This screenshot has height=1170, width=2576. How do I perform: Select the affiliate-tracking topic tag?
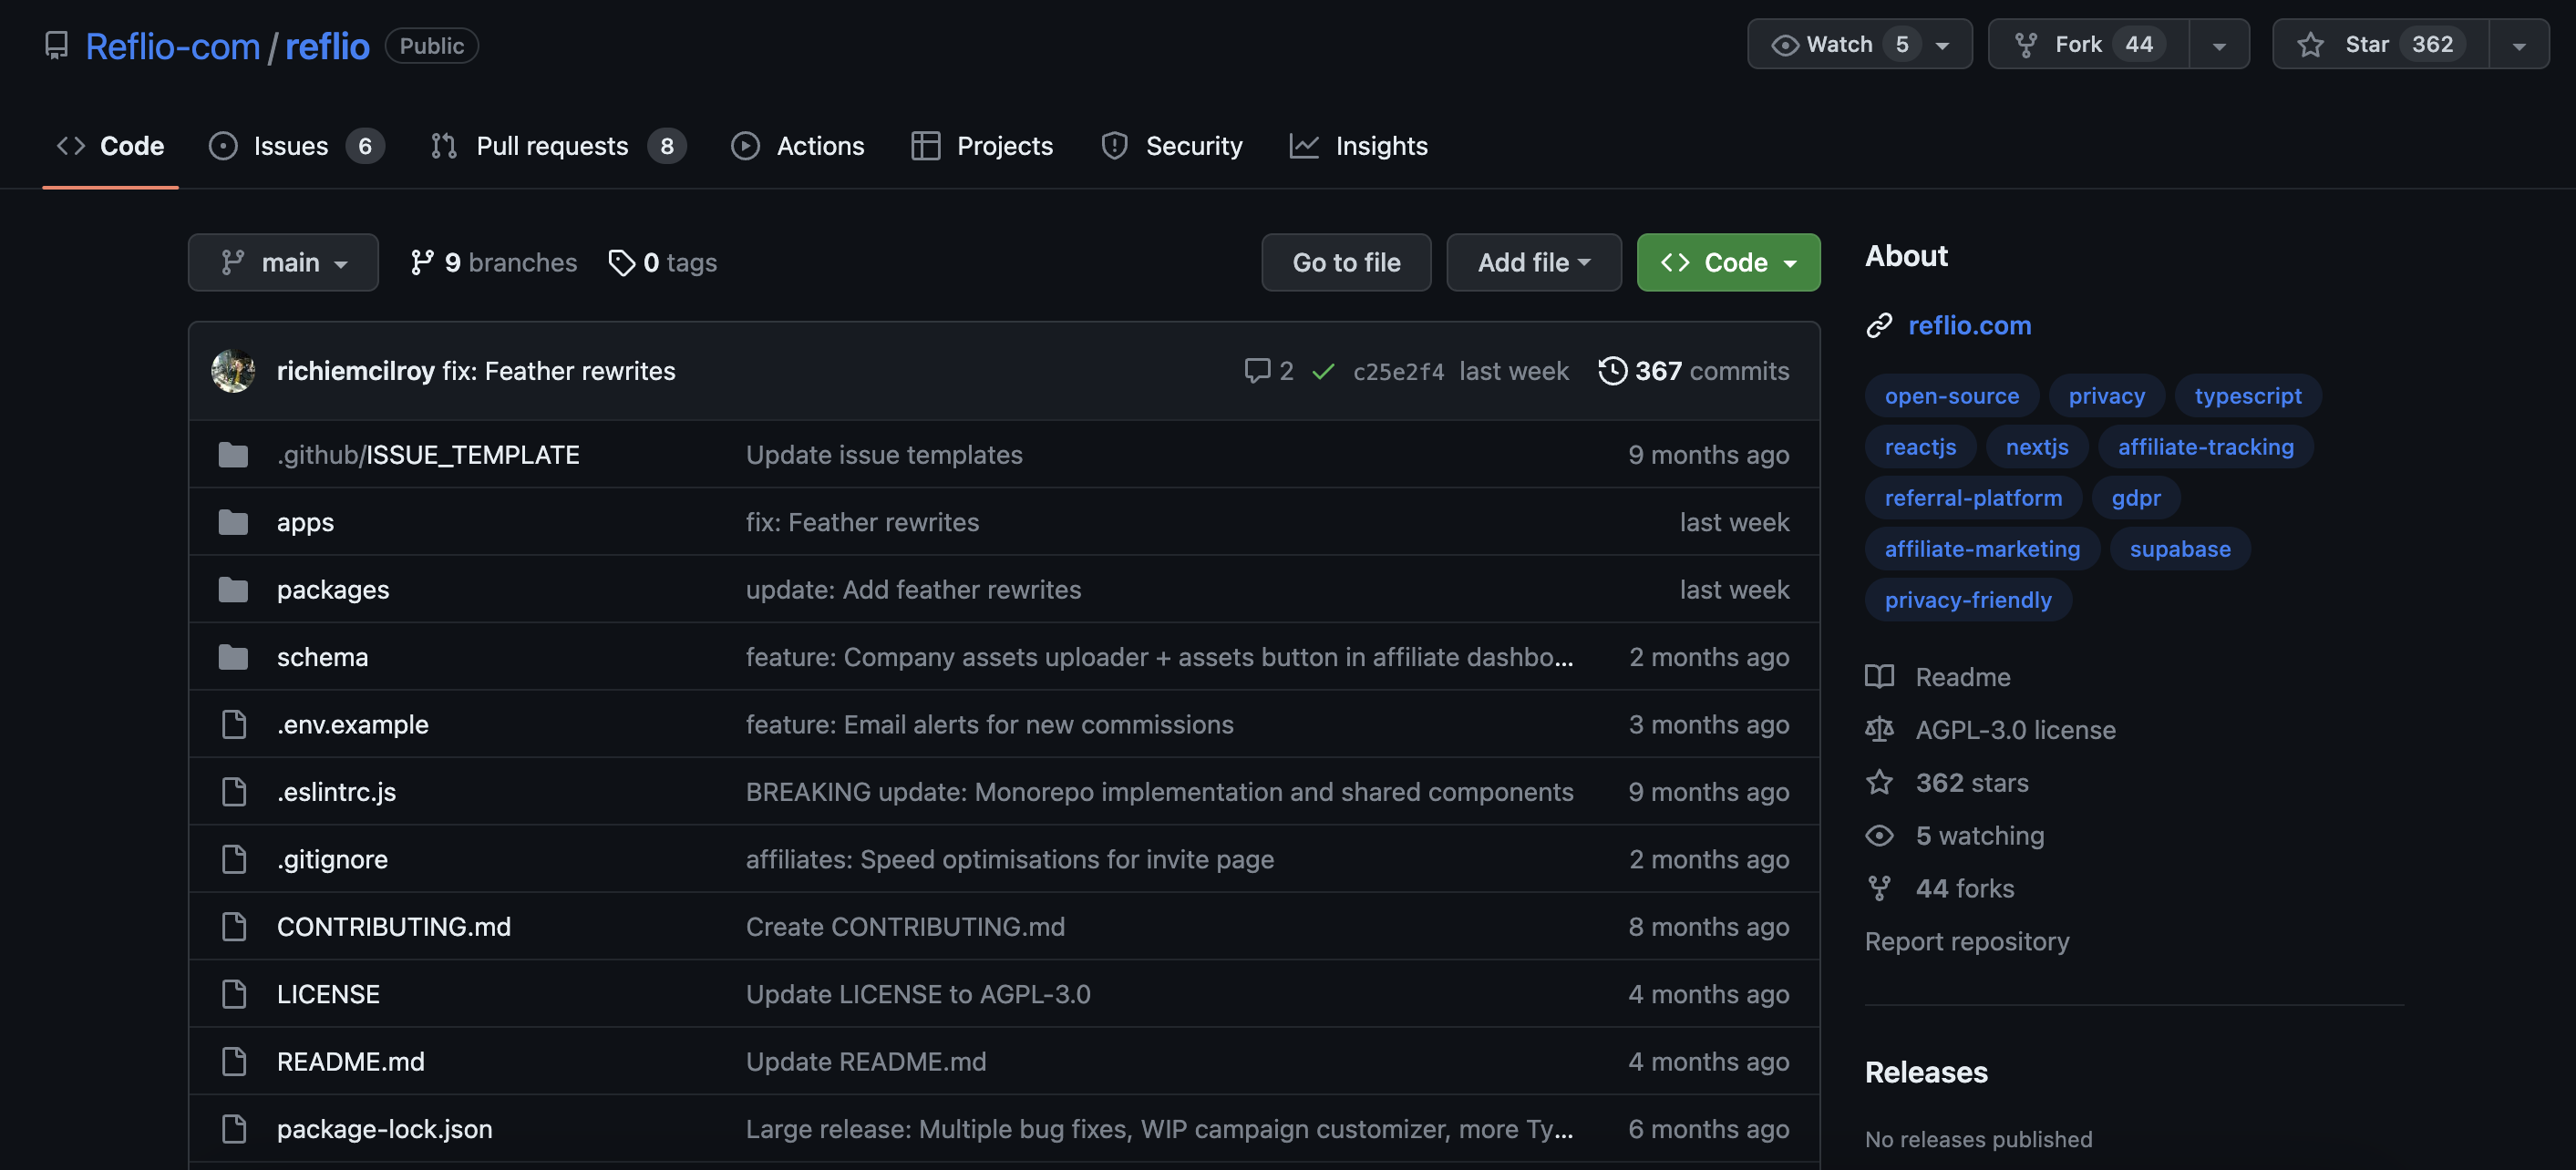tap(2205, 447)
